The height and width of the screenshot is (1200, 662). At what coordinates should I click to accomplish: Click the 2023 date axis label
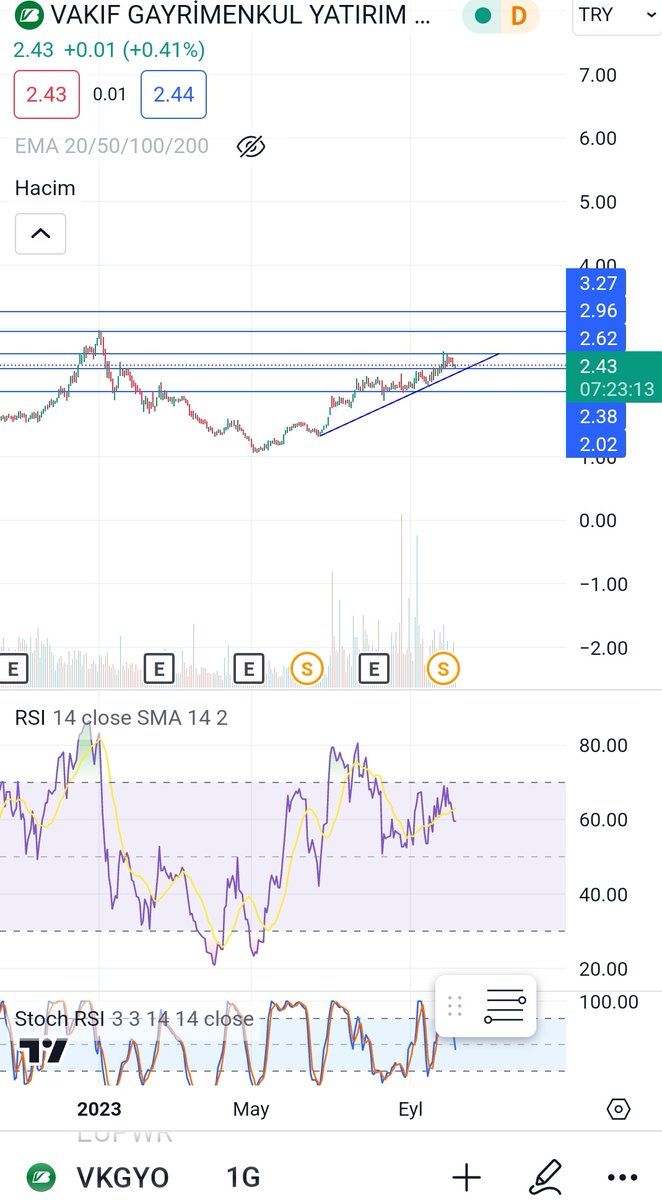click(99, 1110)
